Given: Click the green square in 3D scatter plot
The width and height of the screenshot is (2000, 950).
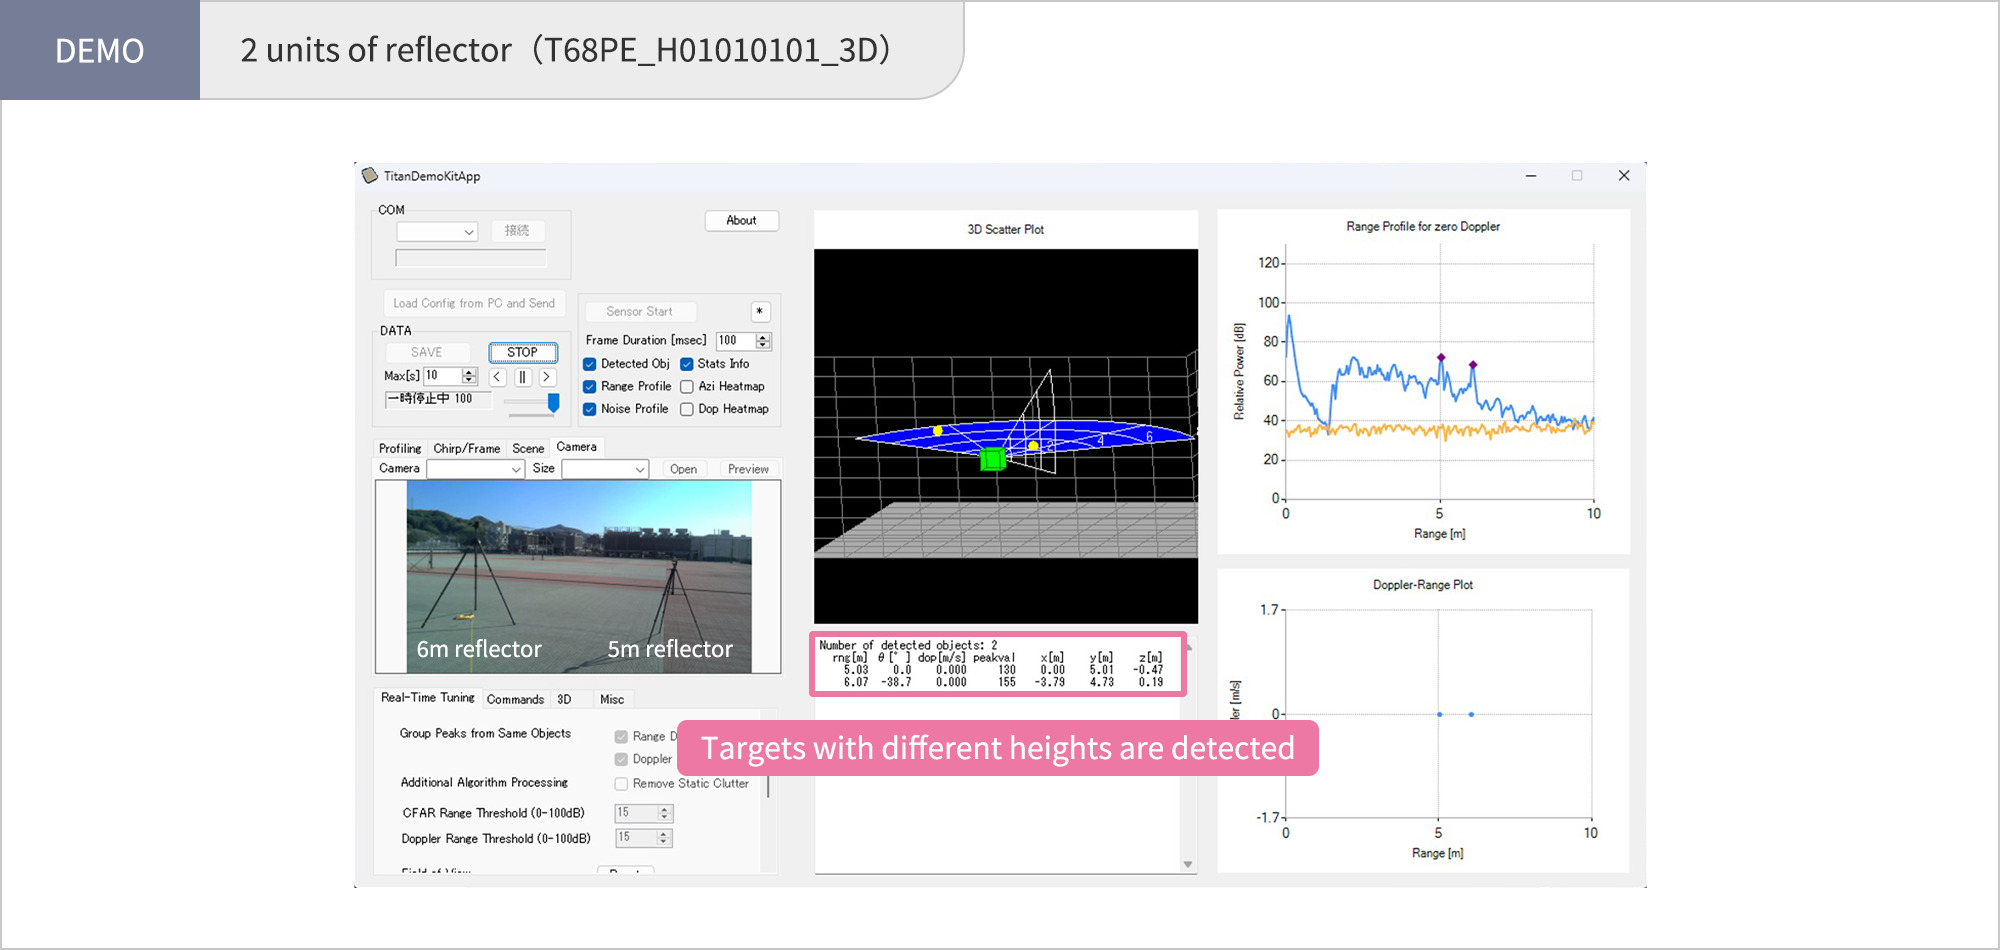Looking at the screenshot, I should [992, 459].
